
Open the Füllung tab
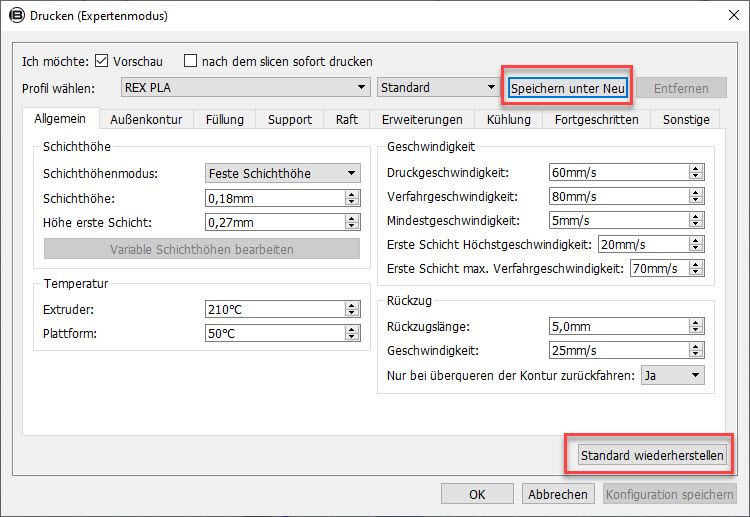click(x=224, y=119)
